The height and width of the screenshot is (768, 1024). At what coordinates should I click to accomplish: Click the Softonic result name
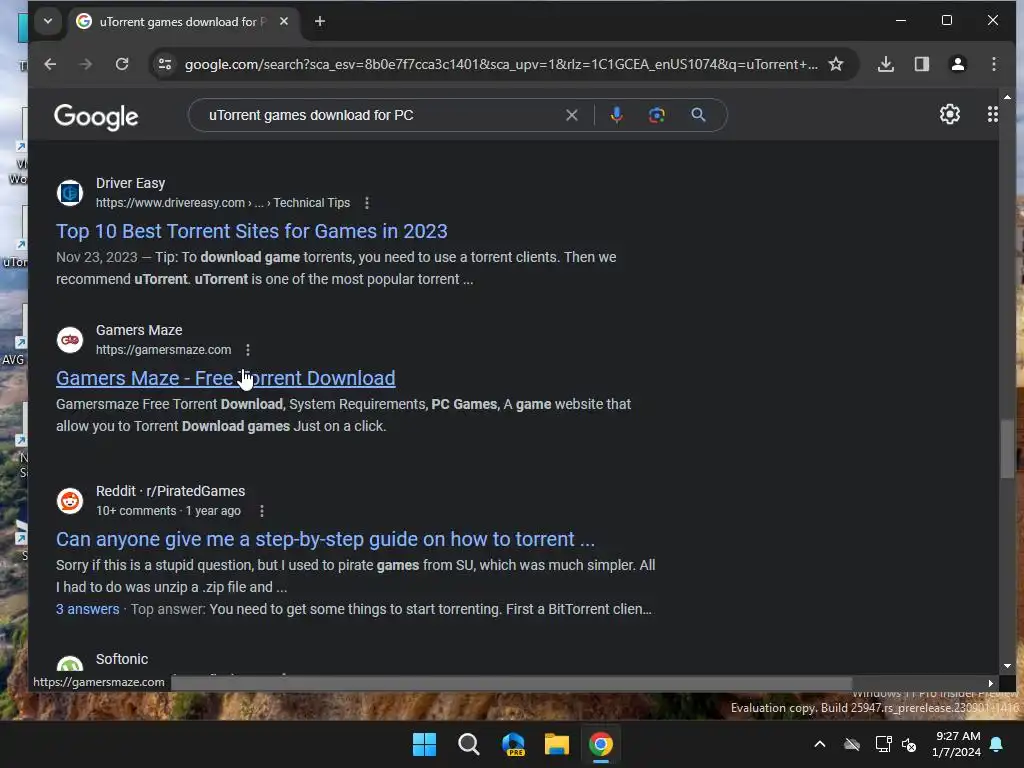pyautogui.click(x=122, y=659)
